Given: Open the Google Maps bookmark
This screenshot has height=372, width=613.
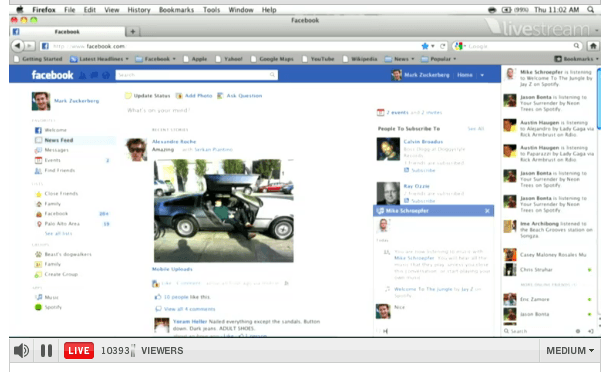Looking at the screenshot, I should (272, 59).
